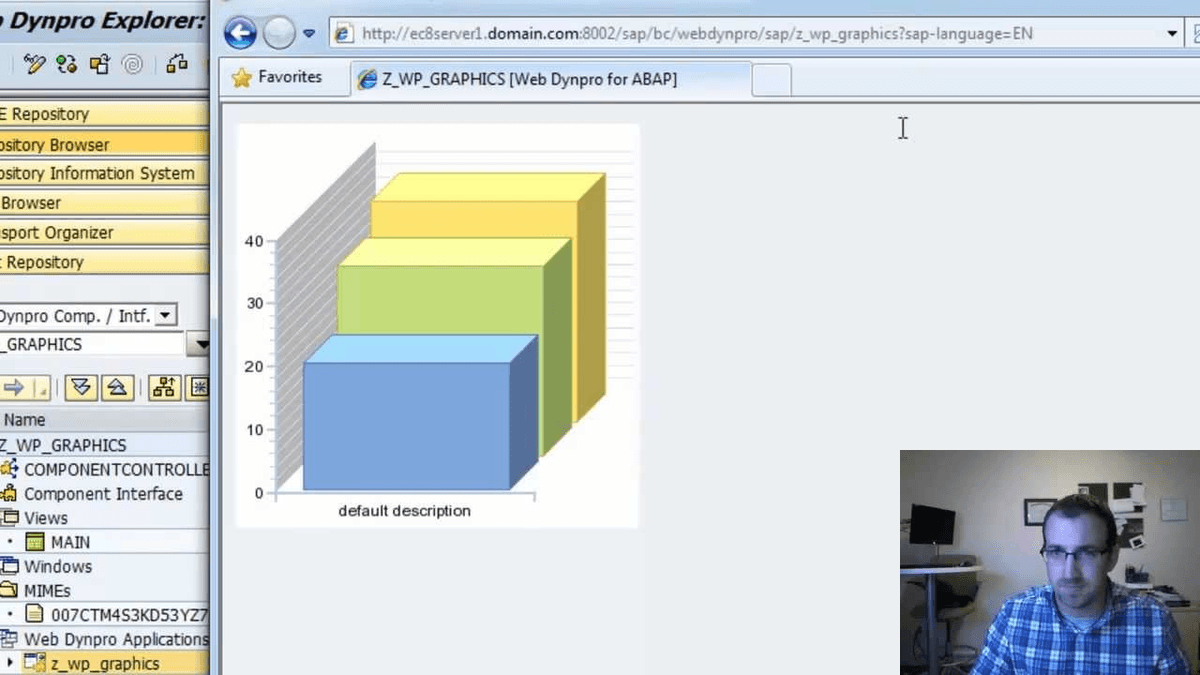This screenshot has height=675, width=1200.
Task: Click the collapse all nodes icon
Action: tap(117, 388)
